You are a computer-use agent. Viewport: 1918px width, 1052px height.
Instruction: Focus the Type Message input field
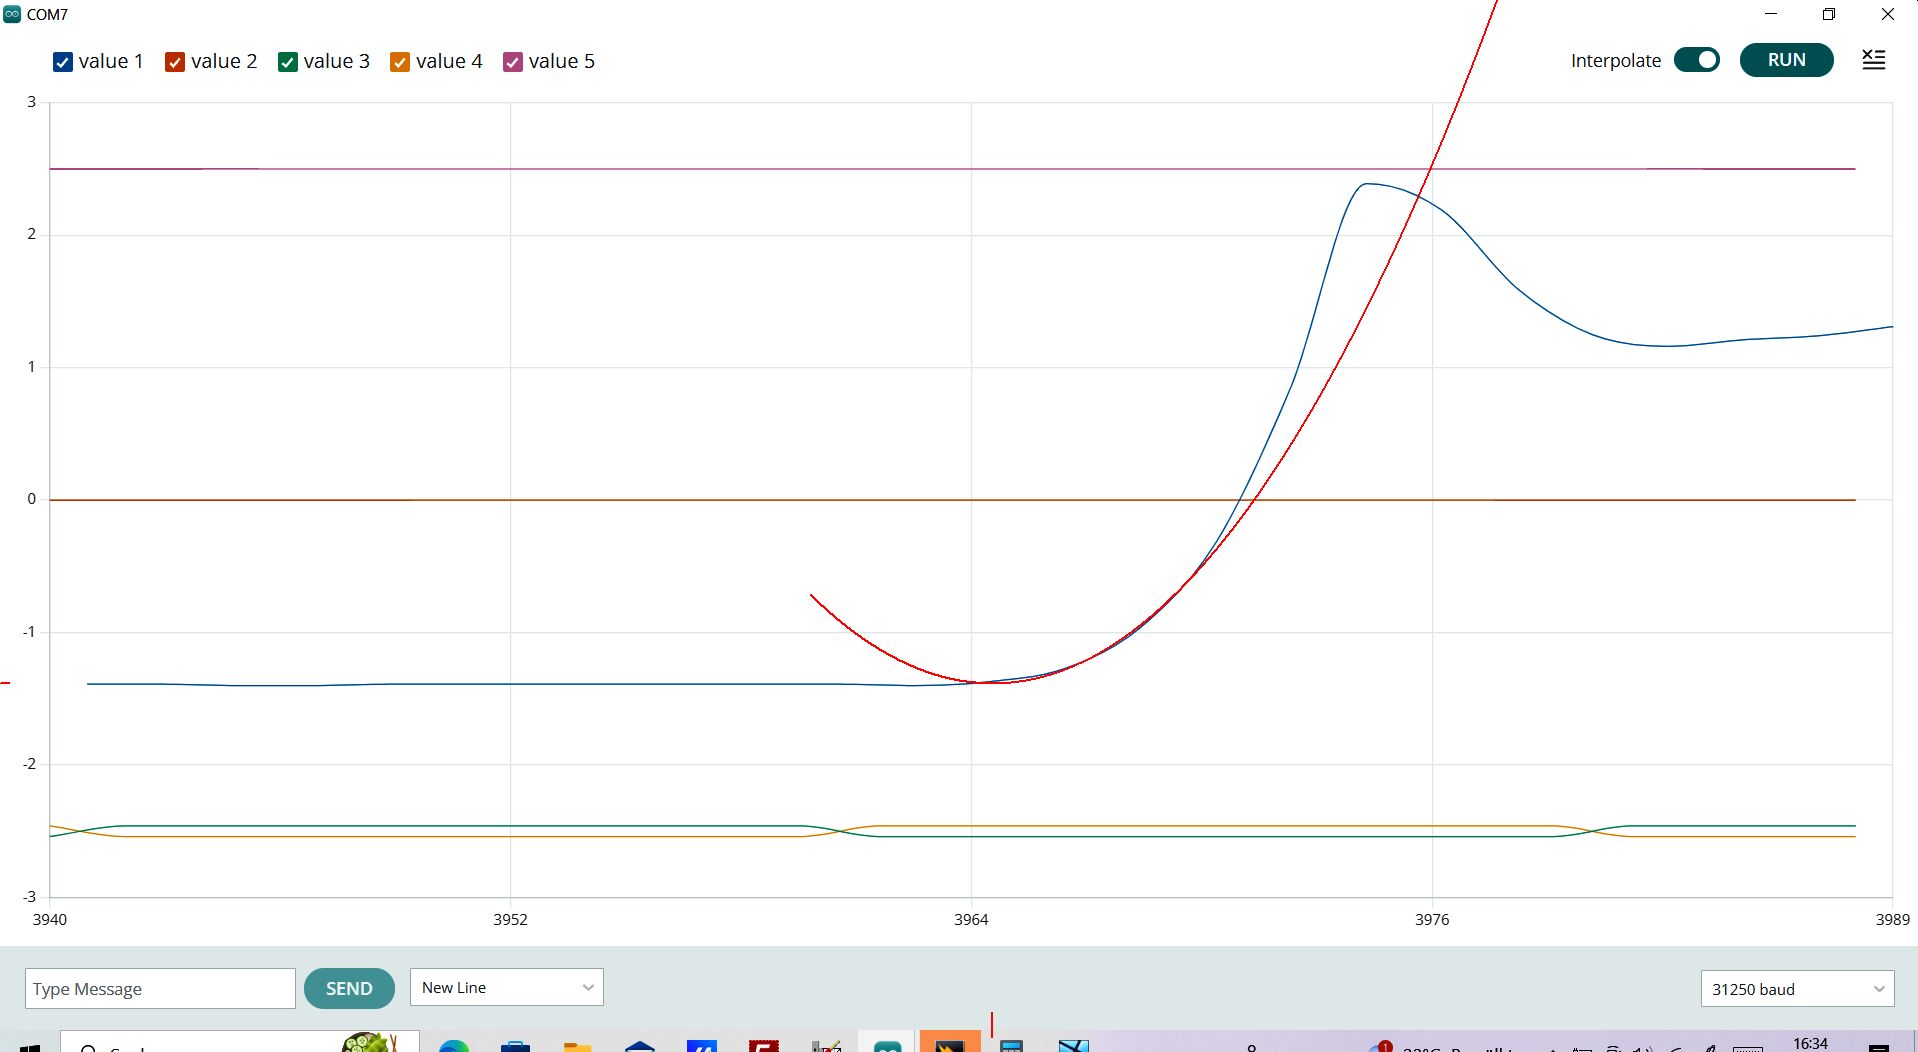pos(160,989)
